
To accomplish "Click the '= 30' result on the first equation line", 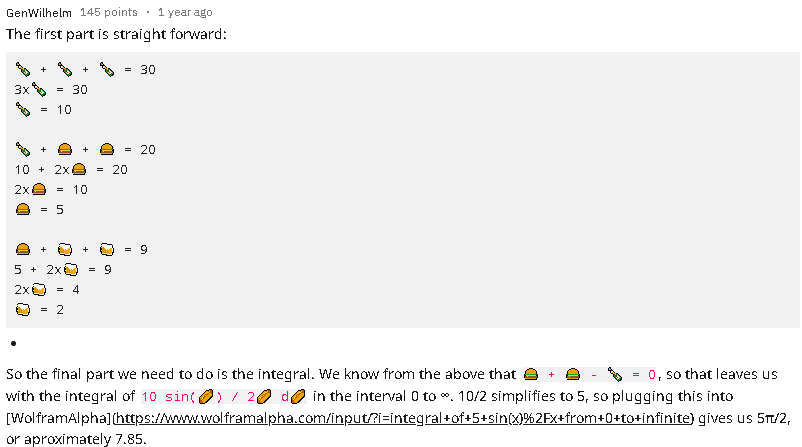I will pos(140,70).
